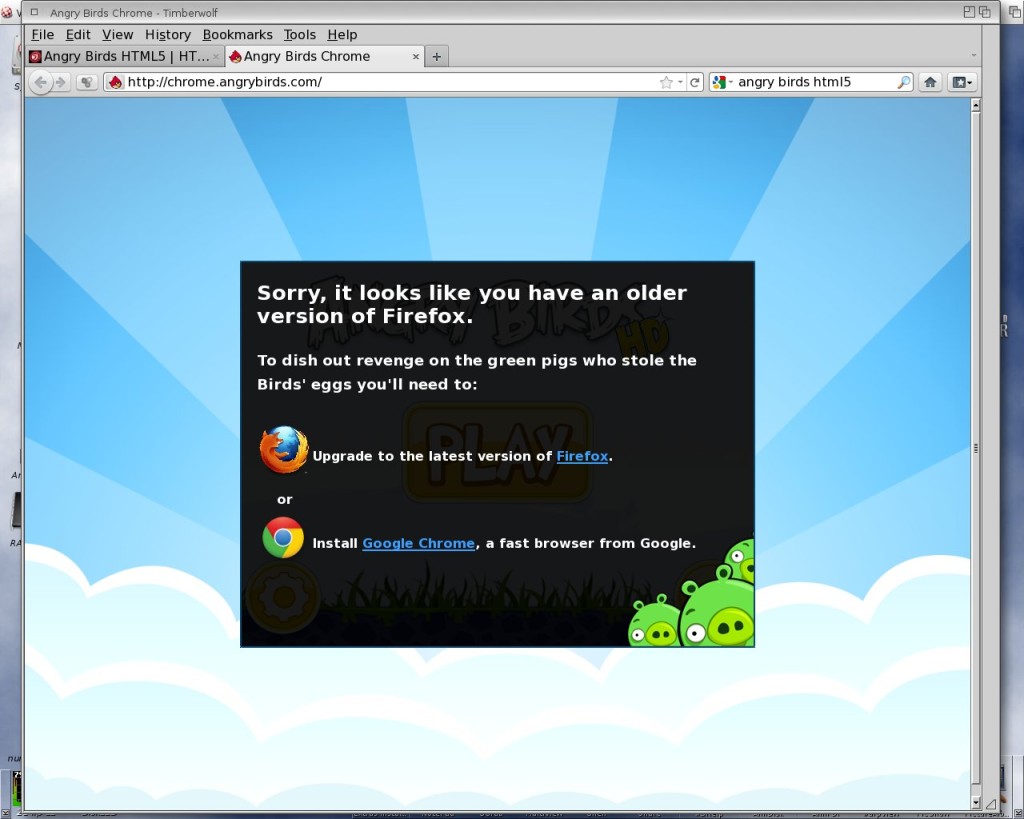Maximize the Timberwolf window

(x=969, y=12)
